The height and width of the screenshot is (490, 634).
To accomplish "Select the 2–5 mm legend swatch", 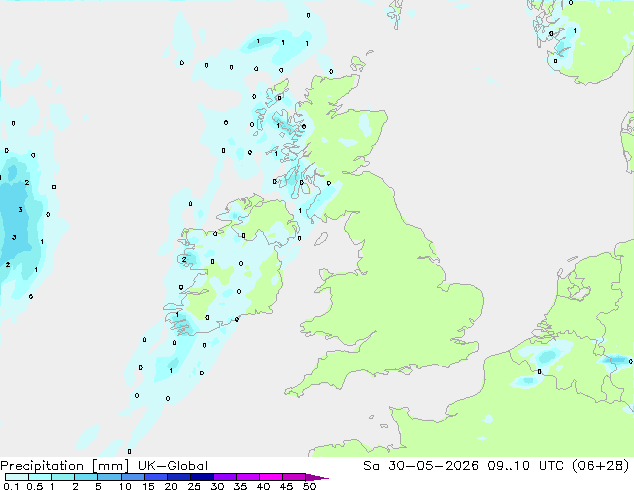I will click(x=86, y=477).
